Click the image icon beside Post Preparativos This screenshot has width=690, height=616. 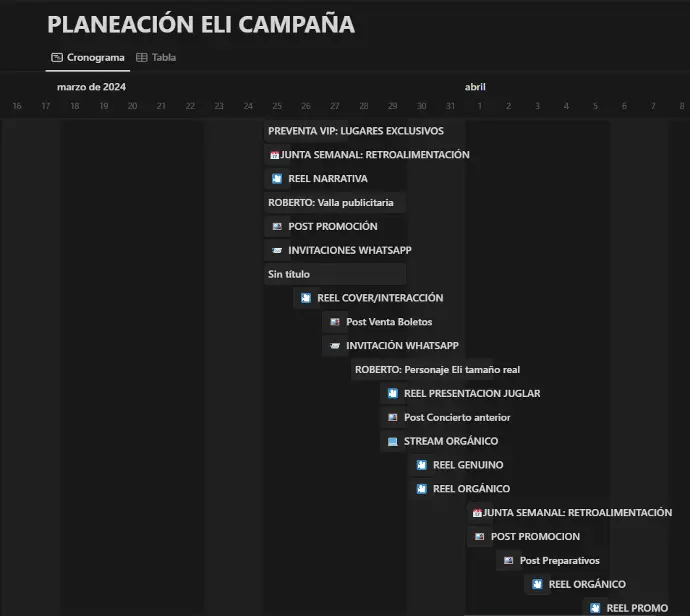click(x=508, y=561)
